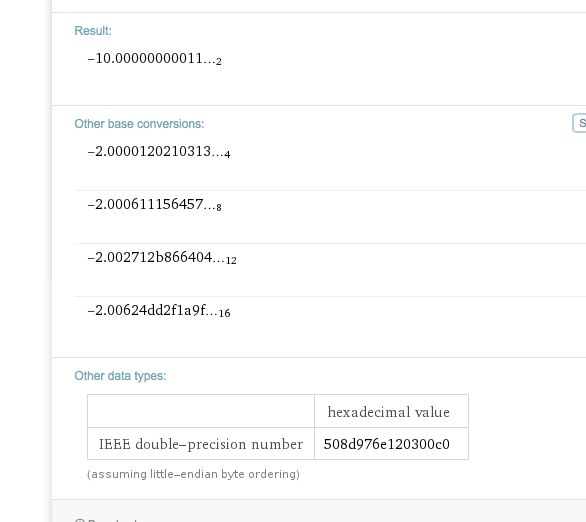This screenshot has width=586, height=522.
Task: Click the empty top-left table header cell
Action: [201, 411]
